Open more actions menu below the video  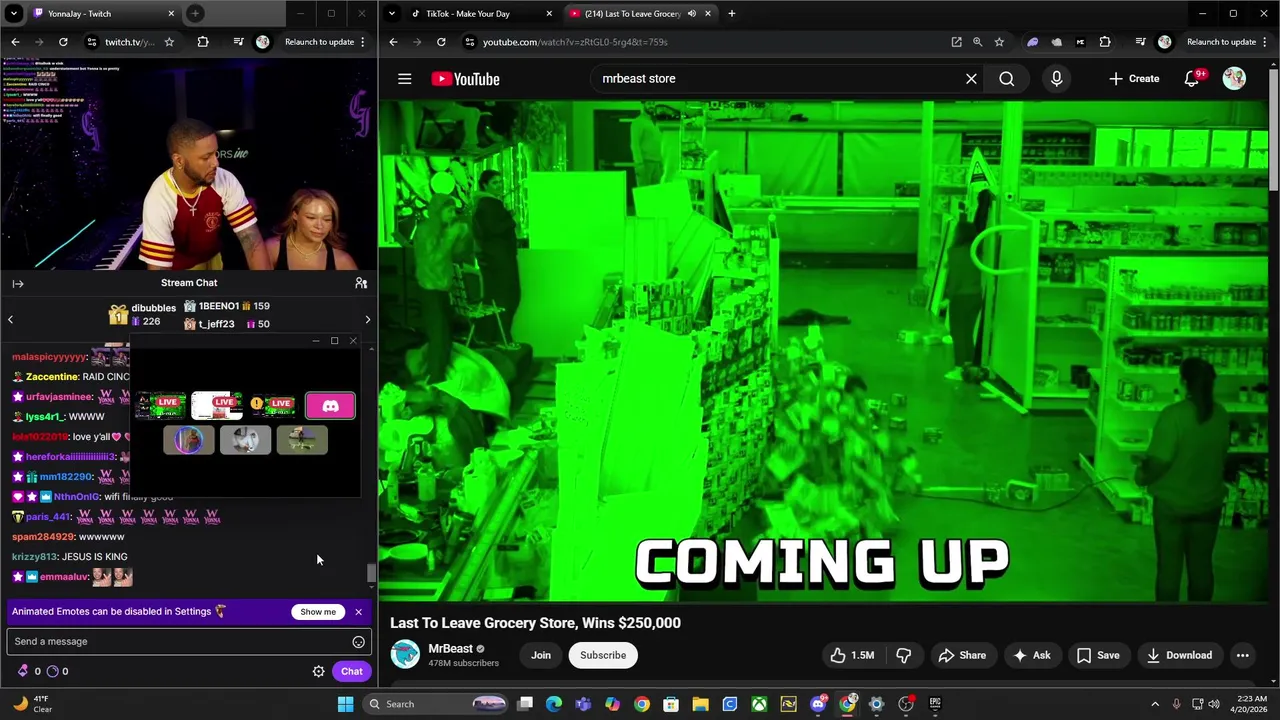pos(1242,655)
